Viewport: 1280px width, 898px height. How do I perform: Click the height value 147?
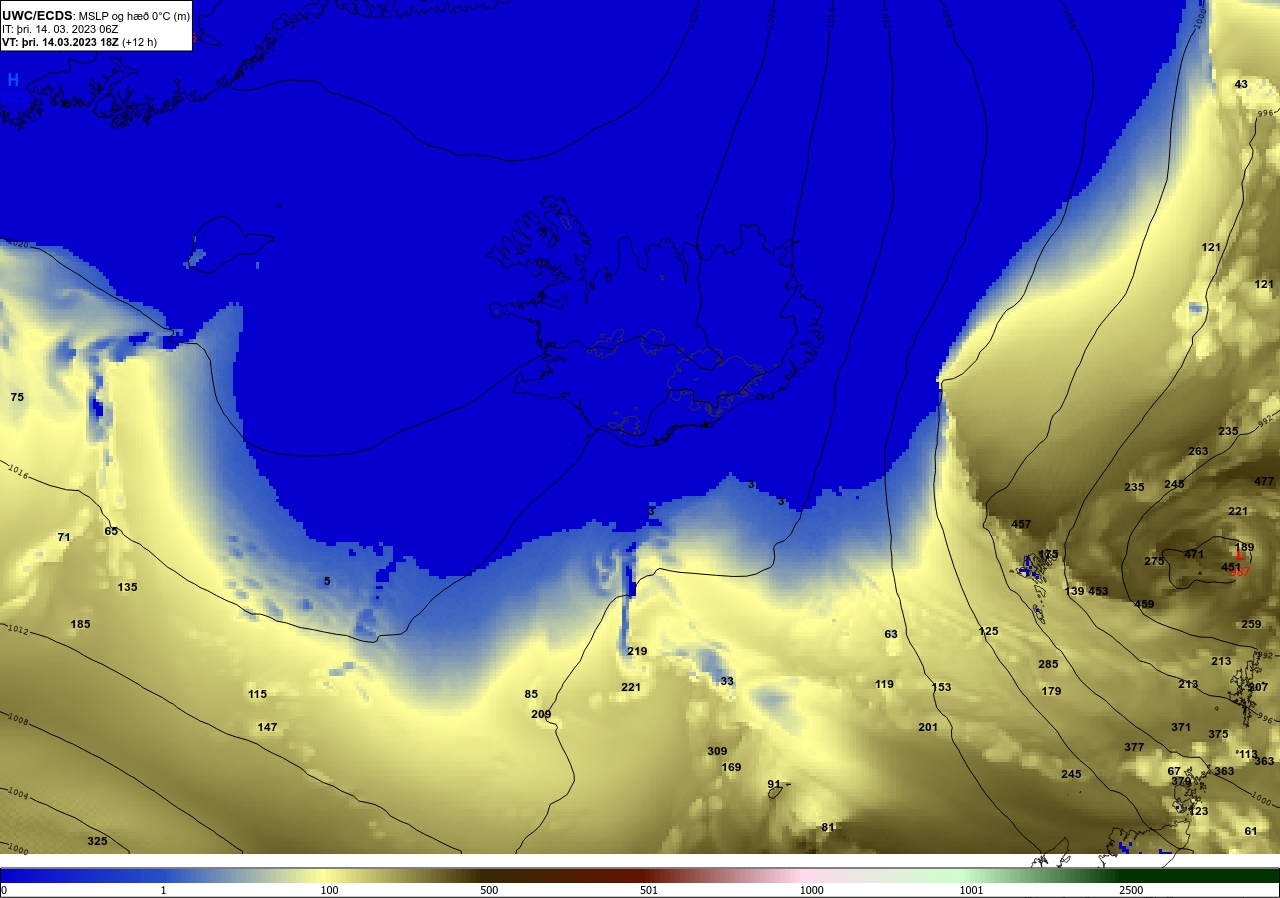point(267,727)
